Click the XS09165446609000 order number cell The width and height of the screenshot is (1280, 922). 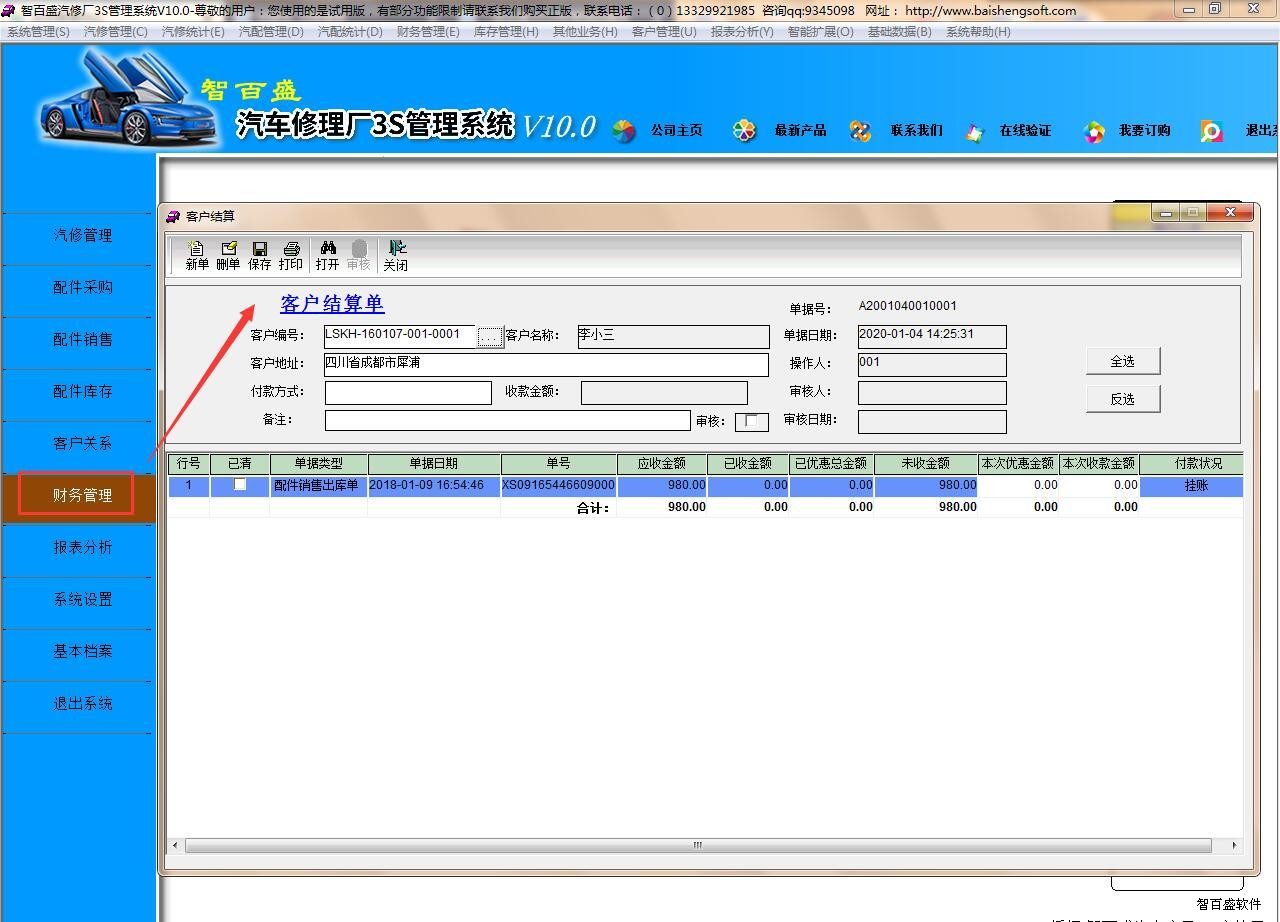(559, 486)
